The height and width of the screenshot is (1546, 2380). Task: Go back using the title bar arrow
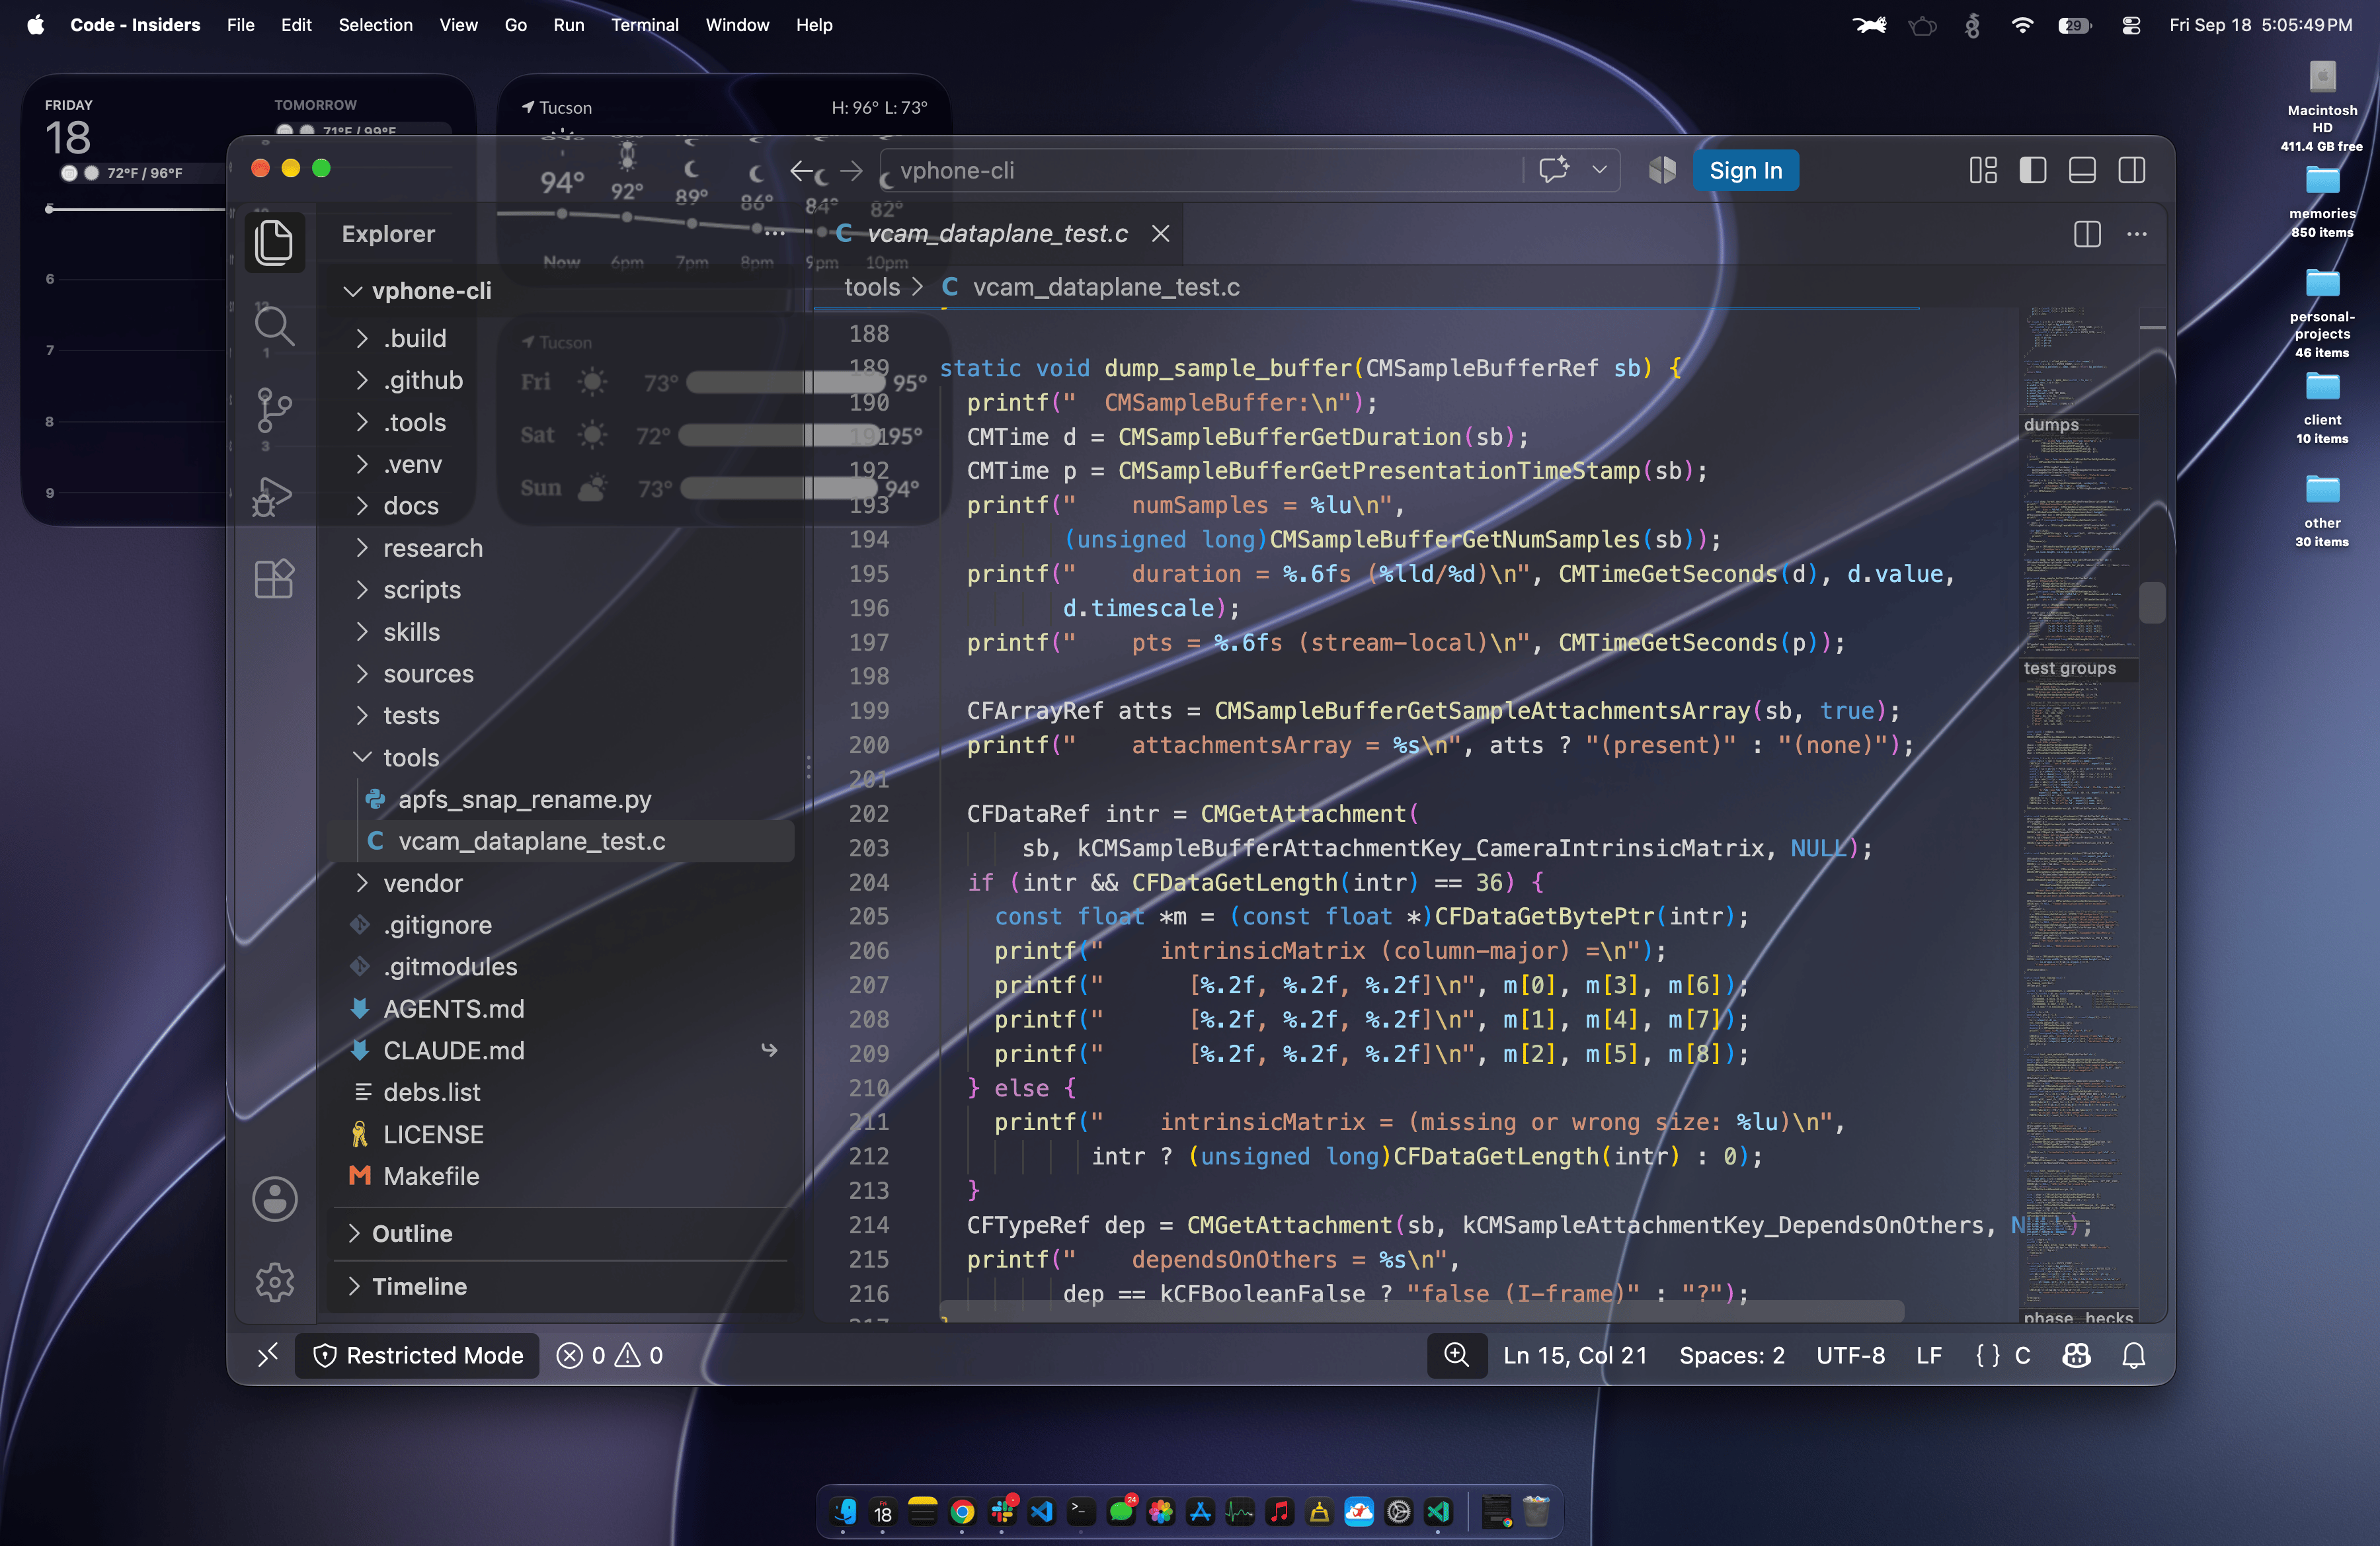click(802, 171)
